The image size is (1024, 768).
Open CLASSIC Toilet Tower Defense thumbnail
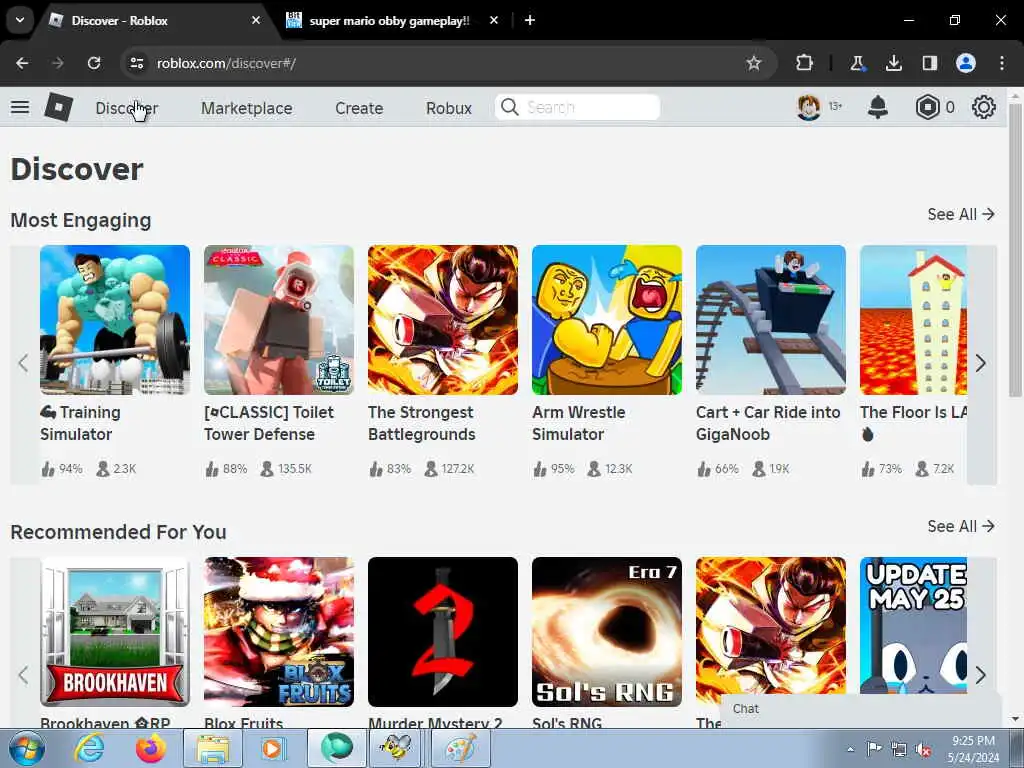[x=279, y=320]
